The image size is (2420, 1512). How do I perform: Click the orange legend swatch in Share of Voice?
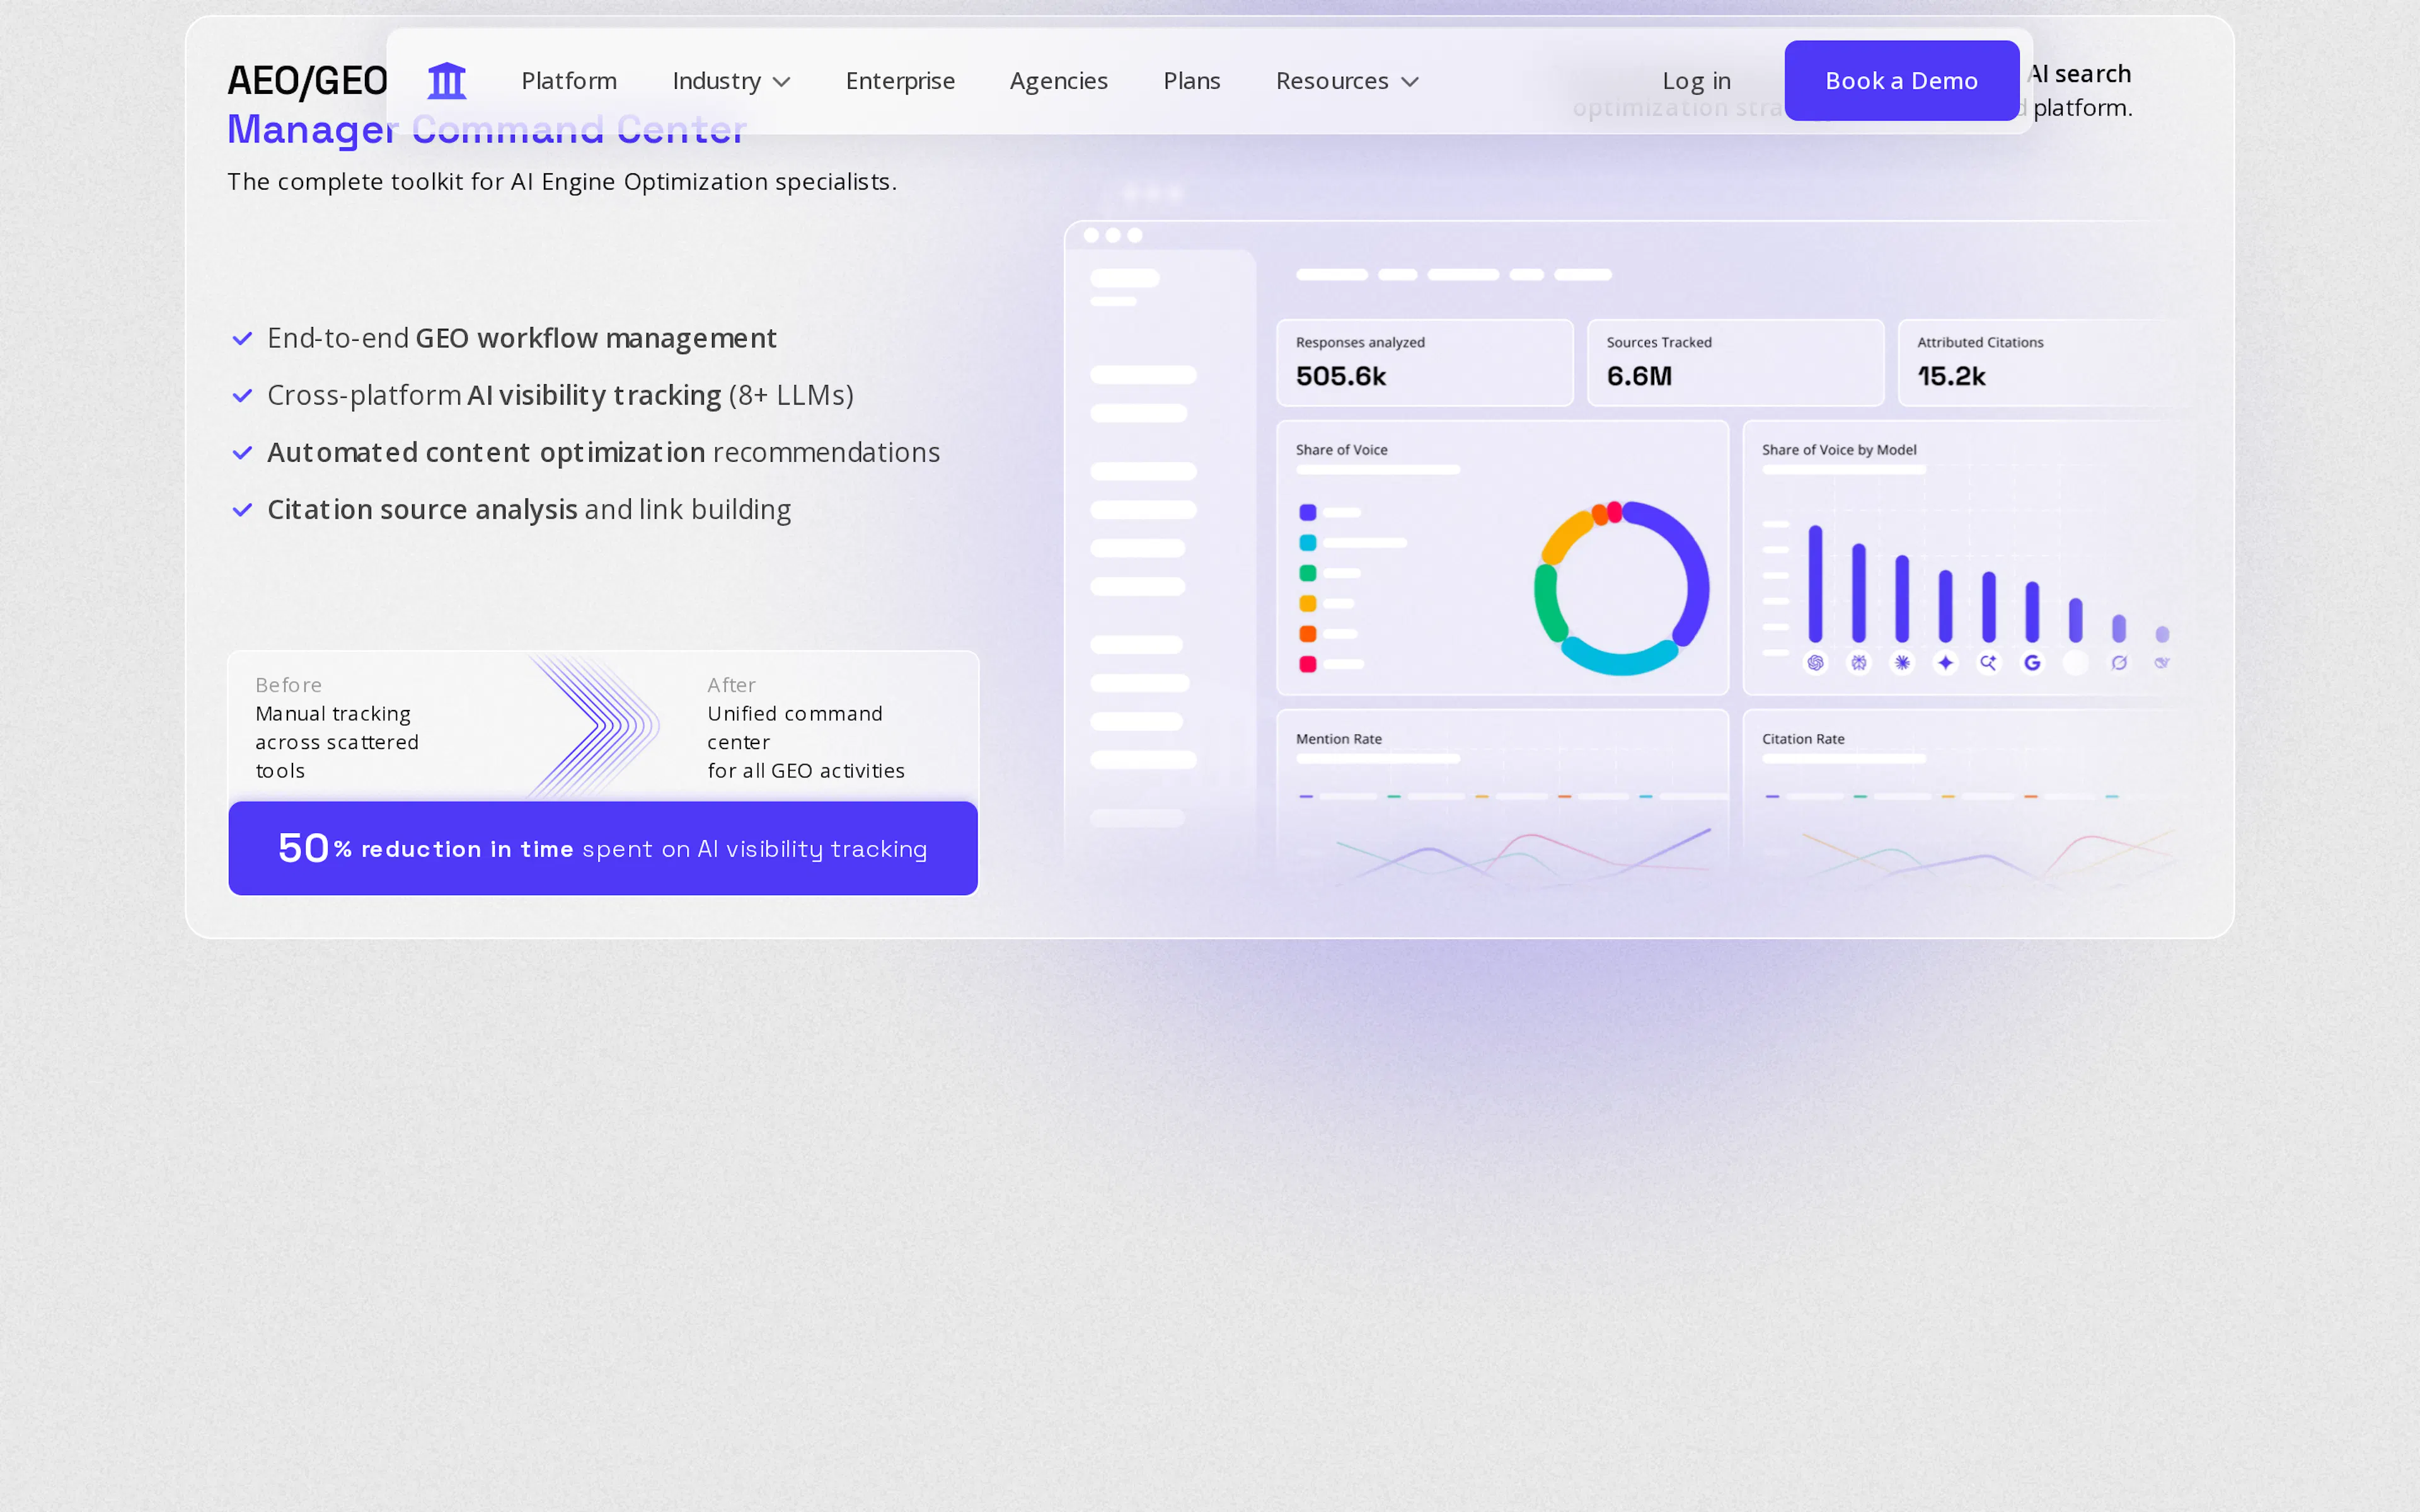pos(1307,634)
